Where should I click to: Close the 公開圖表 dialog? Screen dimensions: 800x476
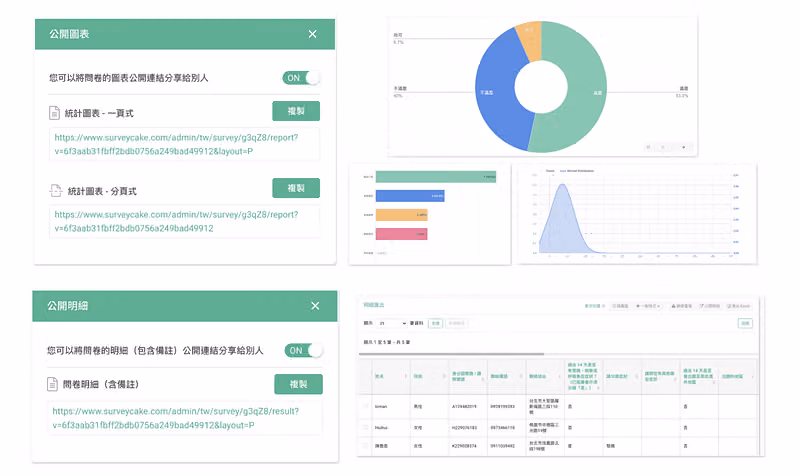(312, 34)
